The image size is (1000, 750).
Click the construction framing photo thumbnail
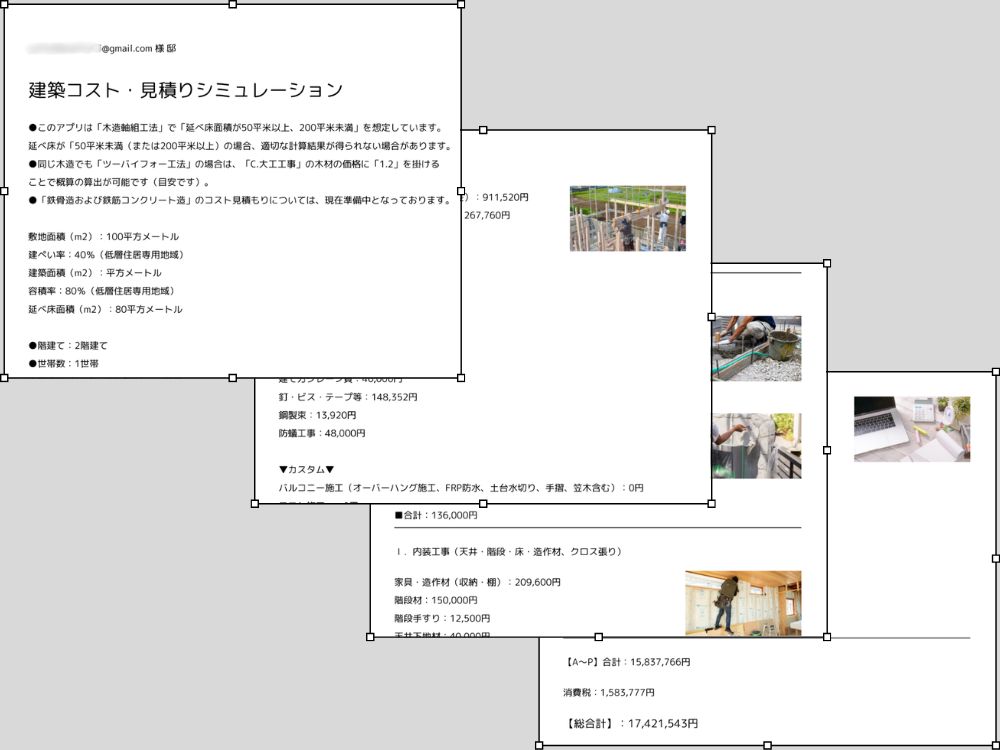coord(628,217)
